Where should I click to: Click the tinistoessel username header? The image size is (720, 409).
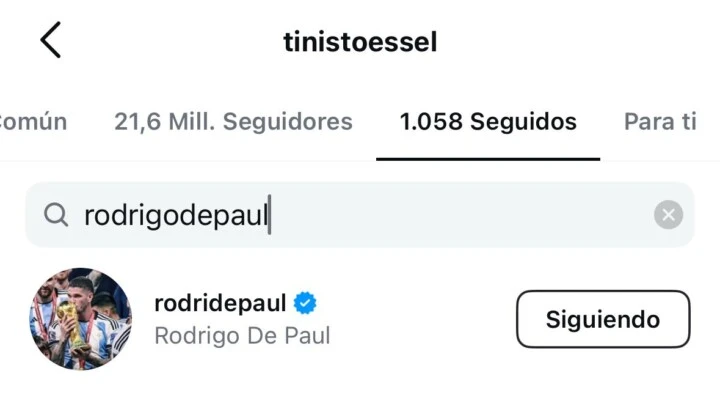(360, 42)
